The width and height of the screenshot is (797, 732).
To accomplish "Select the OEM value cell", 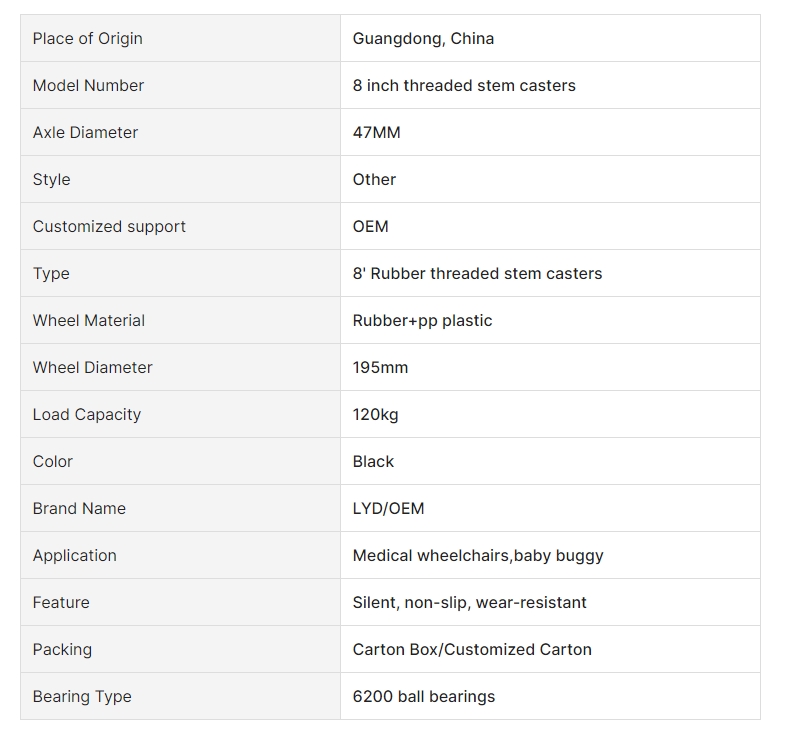I will click(x=550, y=226).
